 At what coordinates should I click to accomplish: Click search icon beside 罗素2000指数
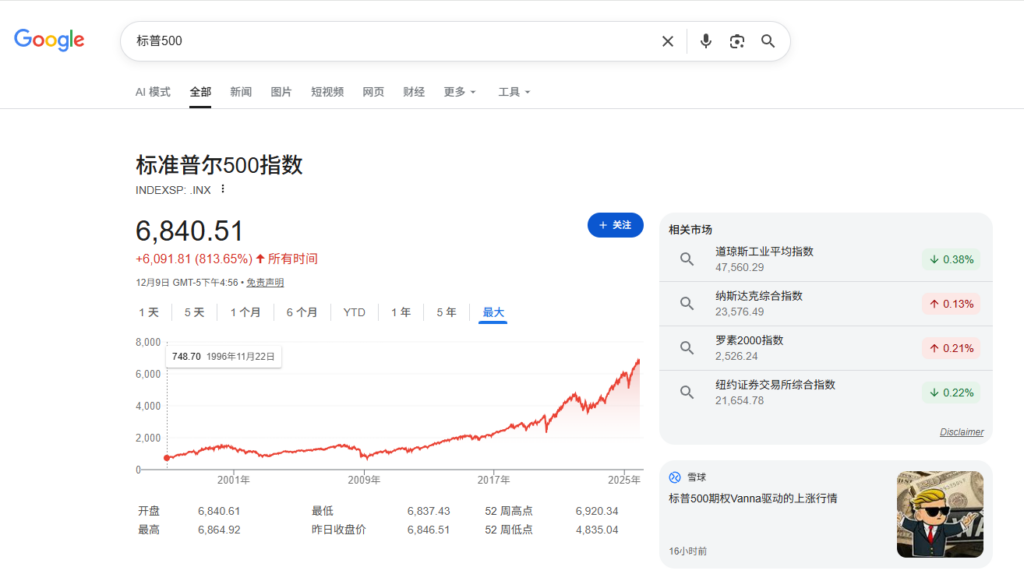pyautogui.click(x=687, y=348)
